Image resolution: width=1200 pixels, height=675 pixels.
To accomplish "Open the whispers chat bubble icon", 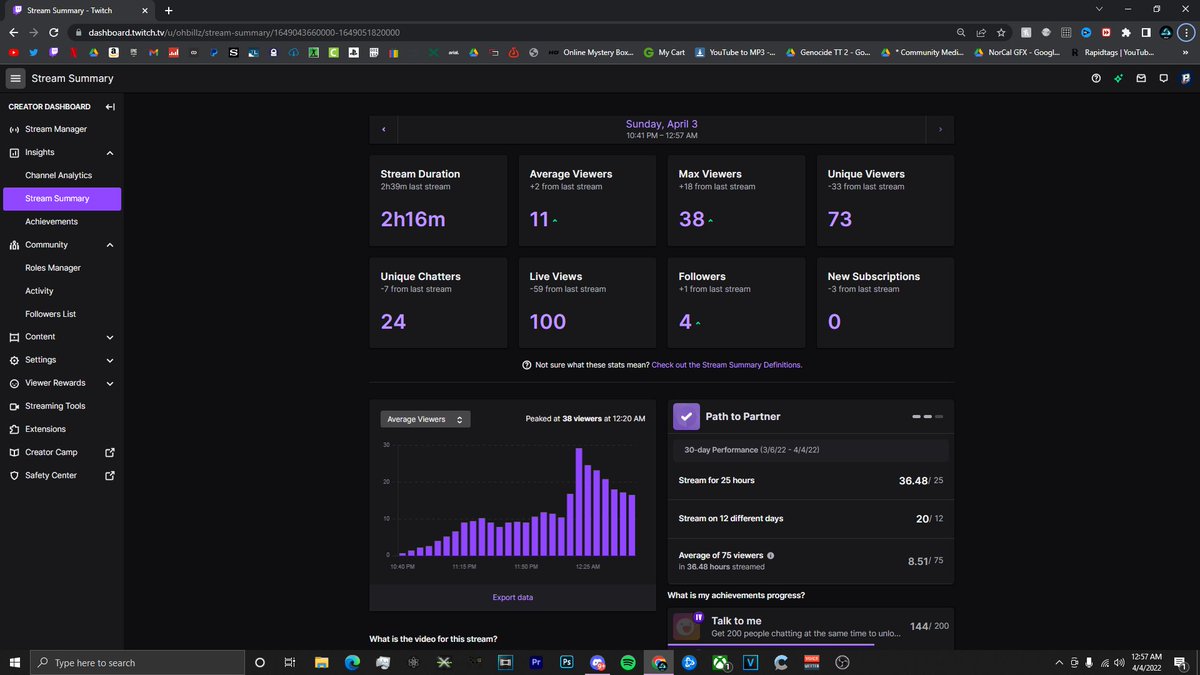I will tap(1163, 78).
